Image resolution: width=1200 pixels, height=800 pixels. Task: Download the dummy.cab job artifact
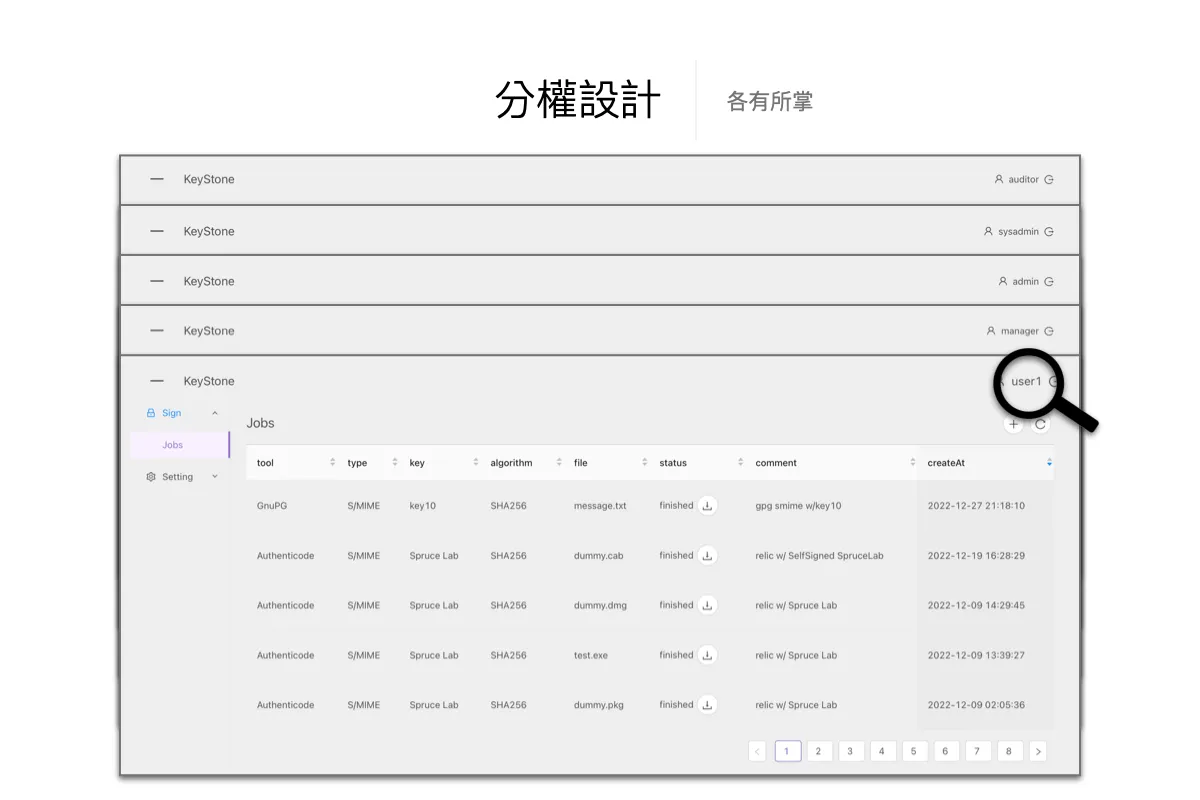coord(709,555)
